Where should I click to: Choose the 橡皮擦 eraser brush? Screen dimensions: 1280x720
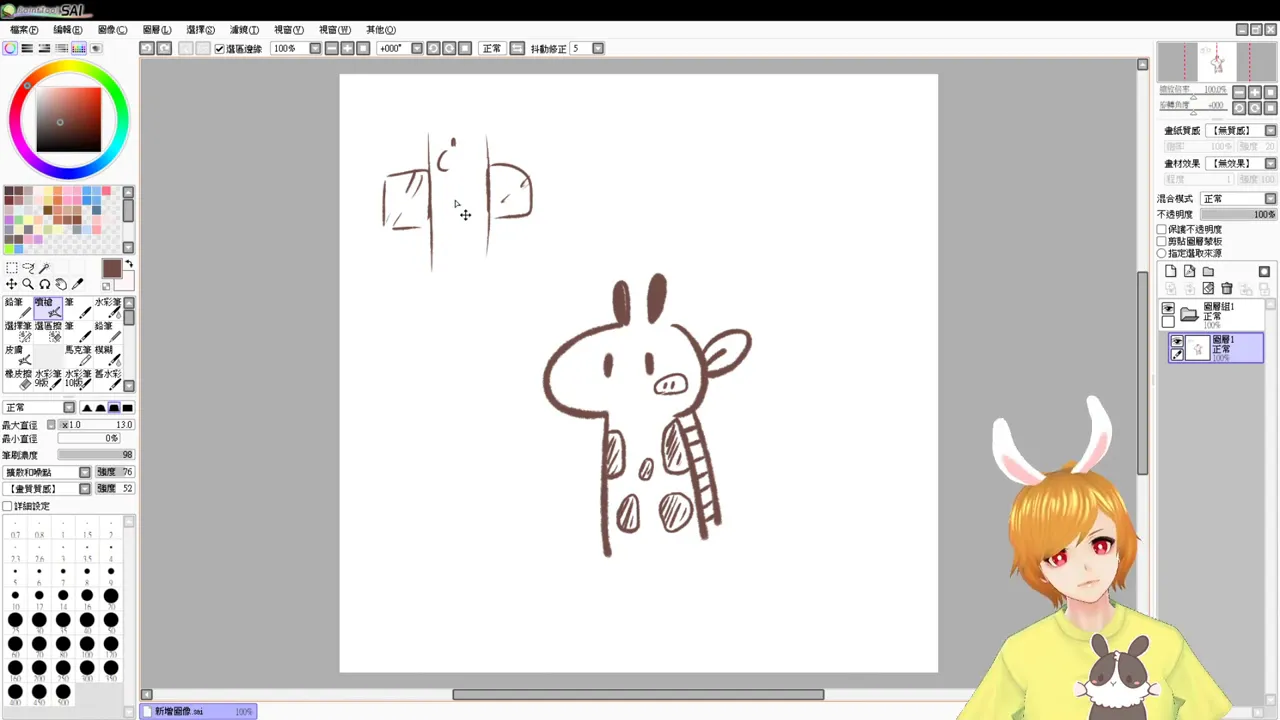tap(18, 380)
